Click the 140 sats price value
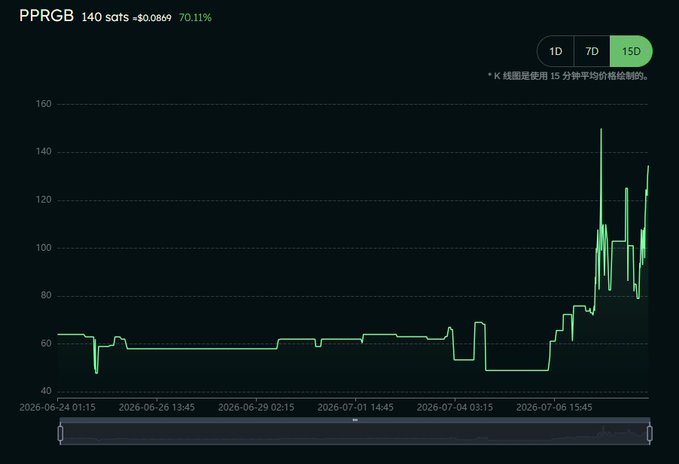This screenshot has height=464, width=679. (x=105, y=17)
